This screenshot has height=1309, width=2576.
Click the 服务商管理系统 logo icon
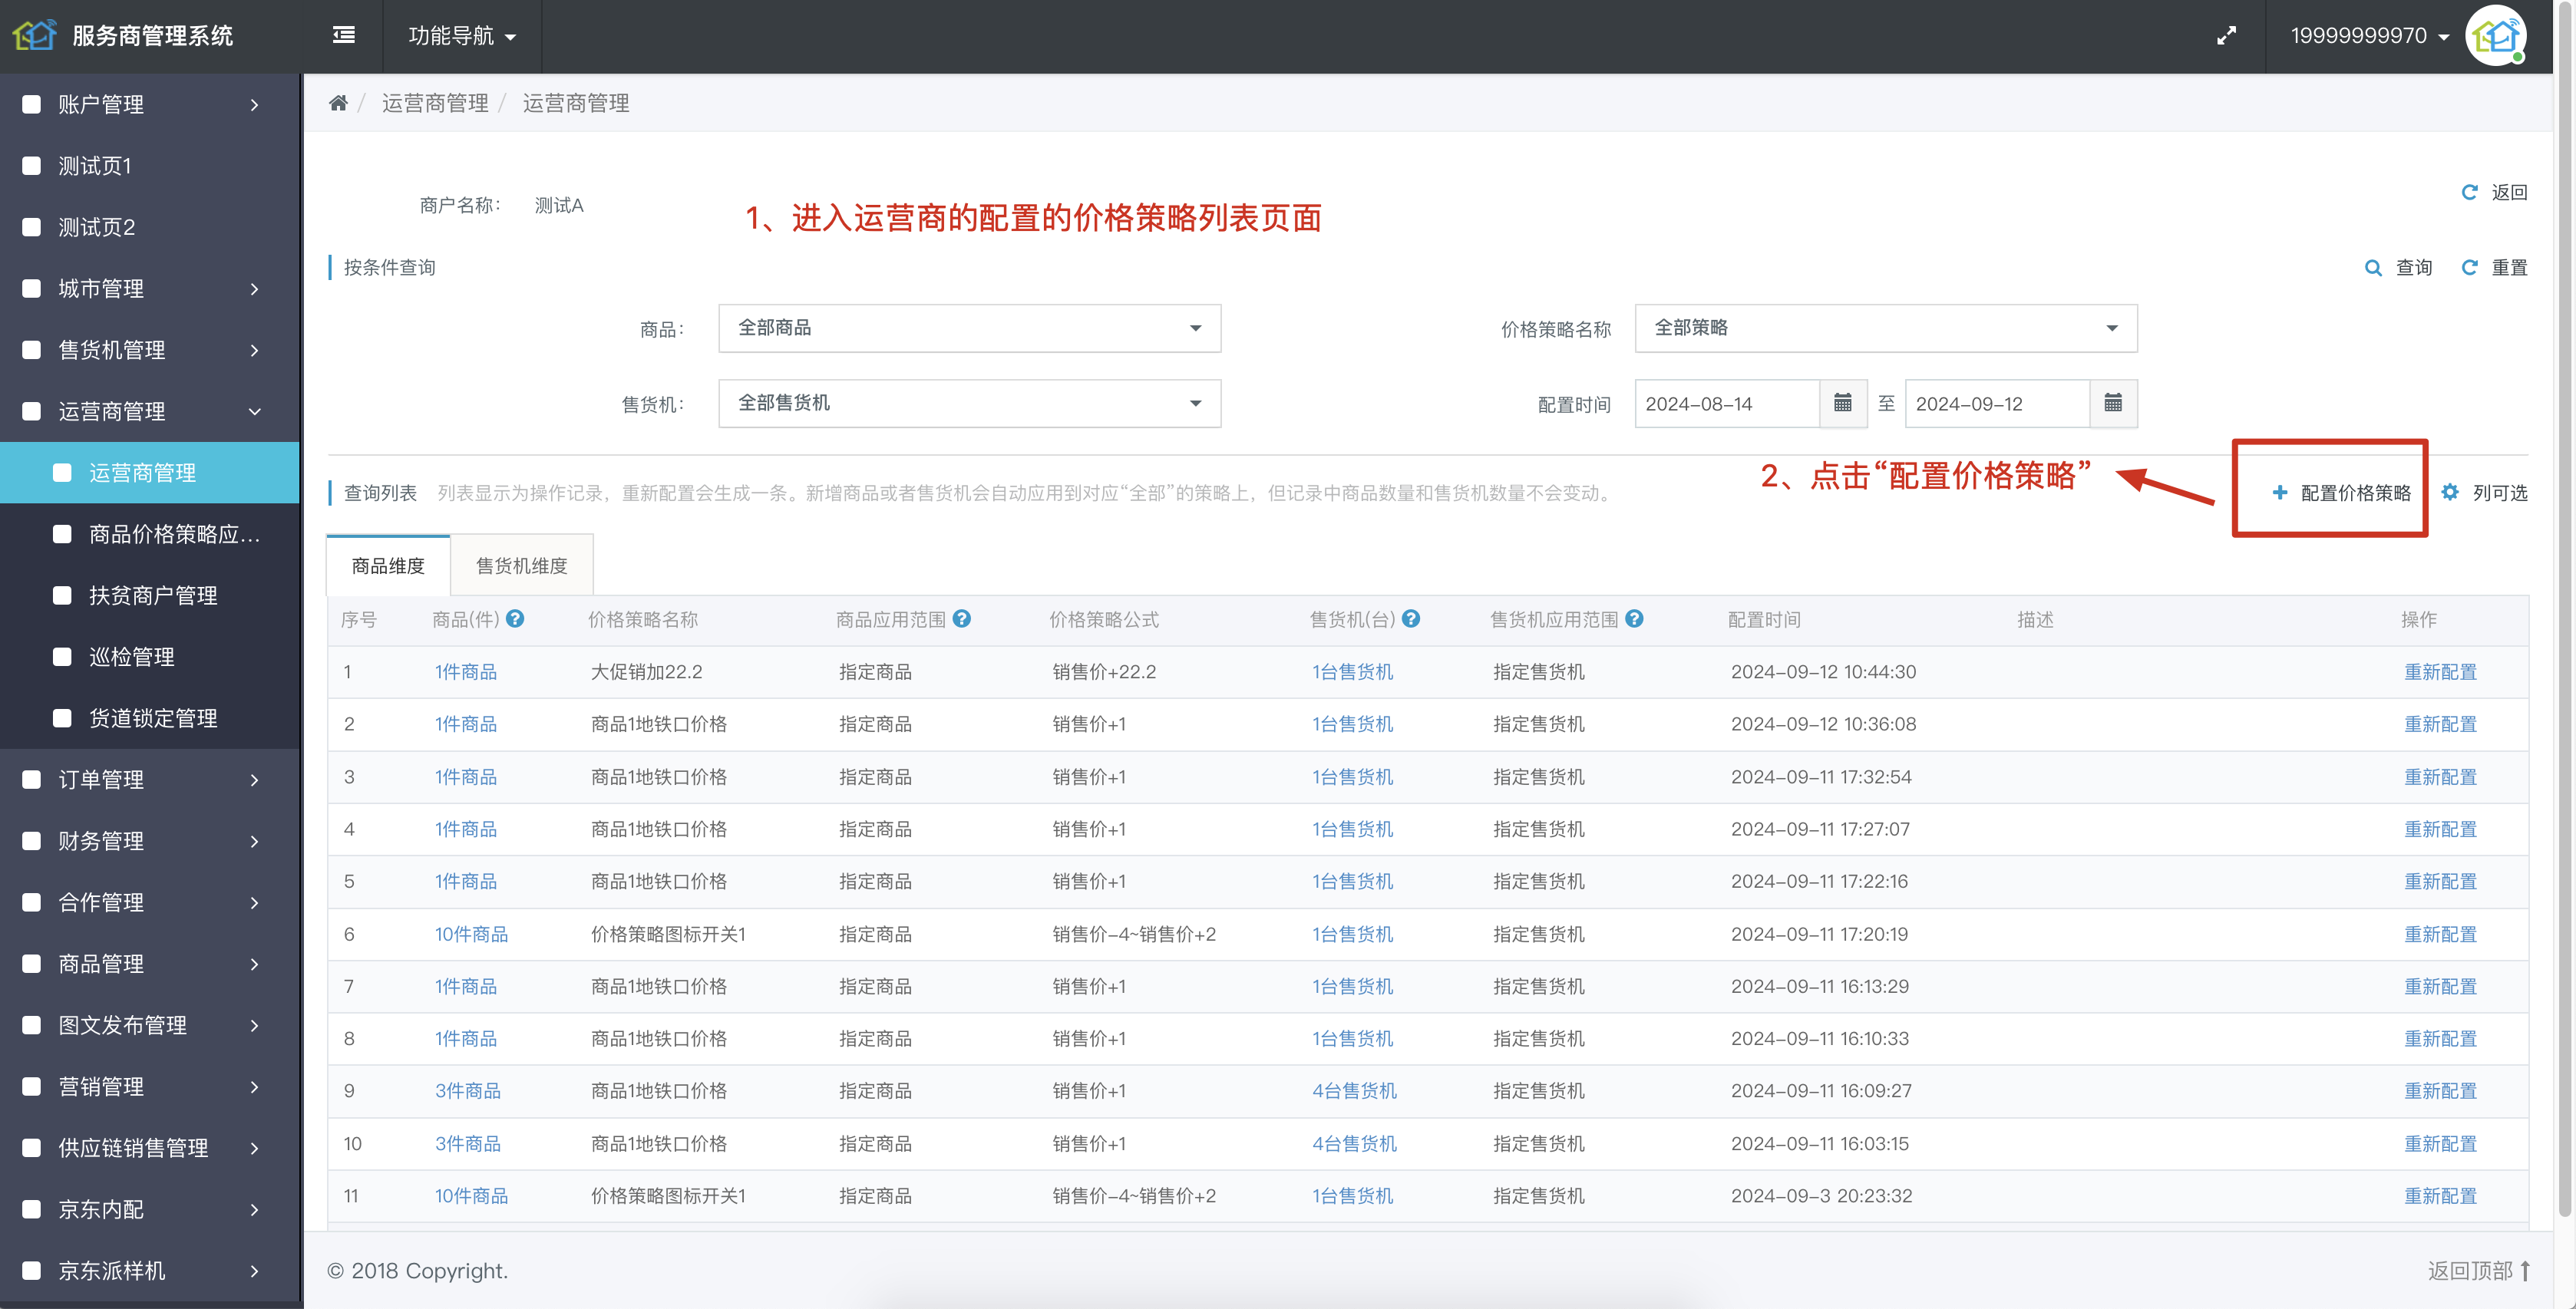[x=35, y=35]
